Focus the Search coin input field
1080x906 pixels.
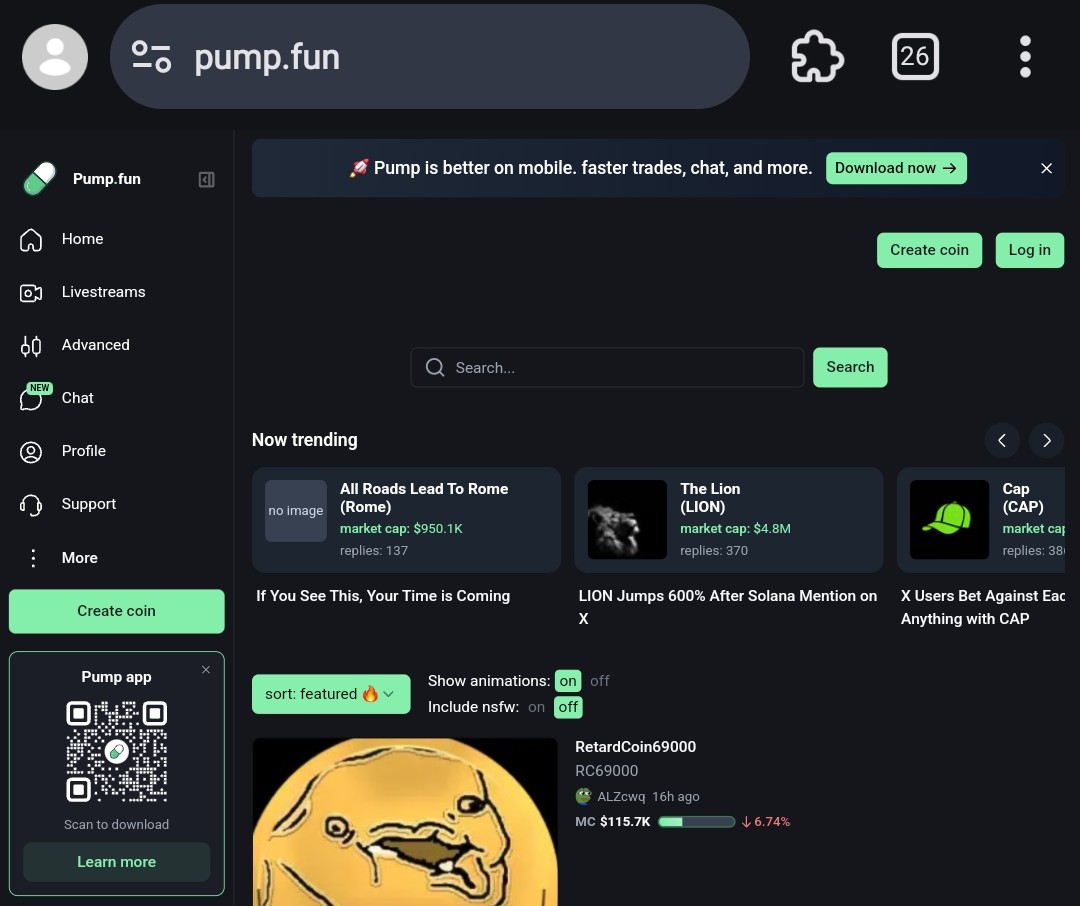click(607, 367)
